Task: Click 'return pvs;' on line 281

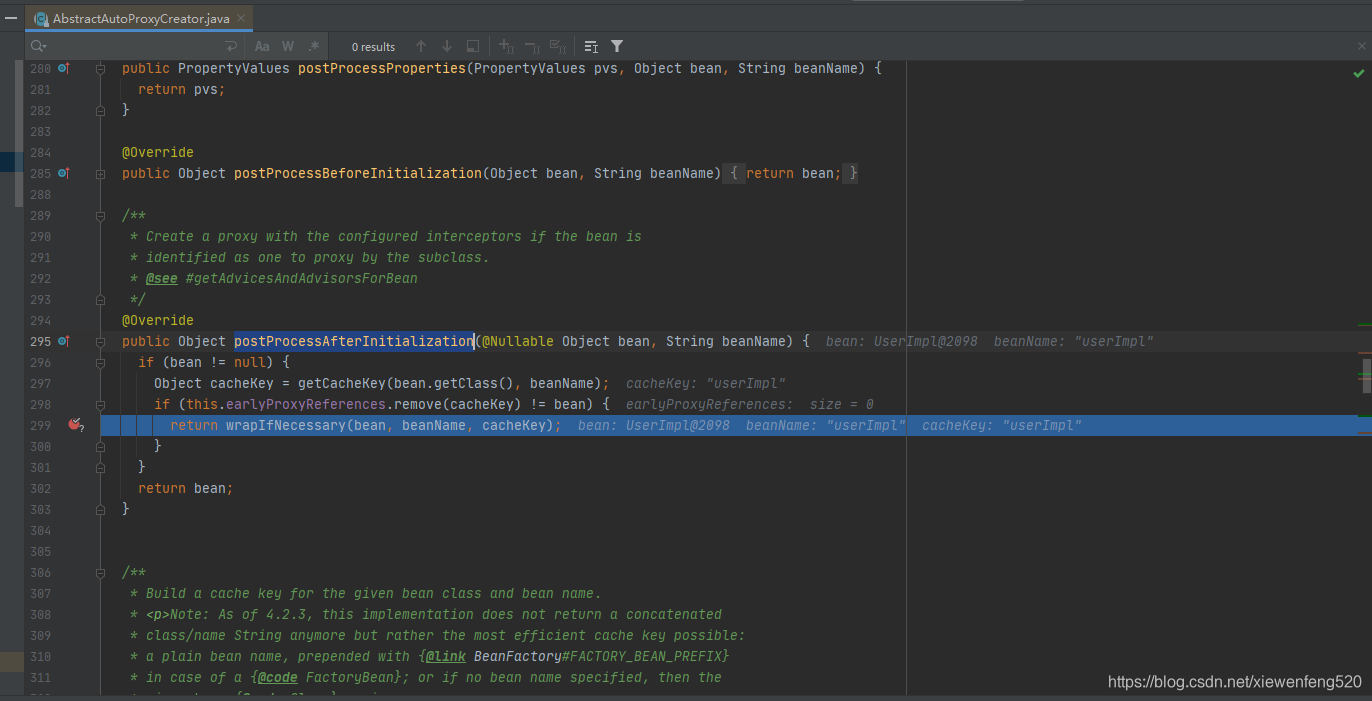Action: click(182, 89)
